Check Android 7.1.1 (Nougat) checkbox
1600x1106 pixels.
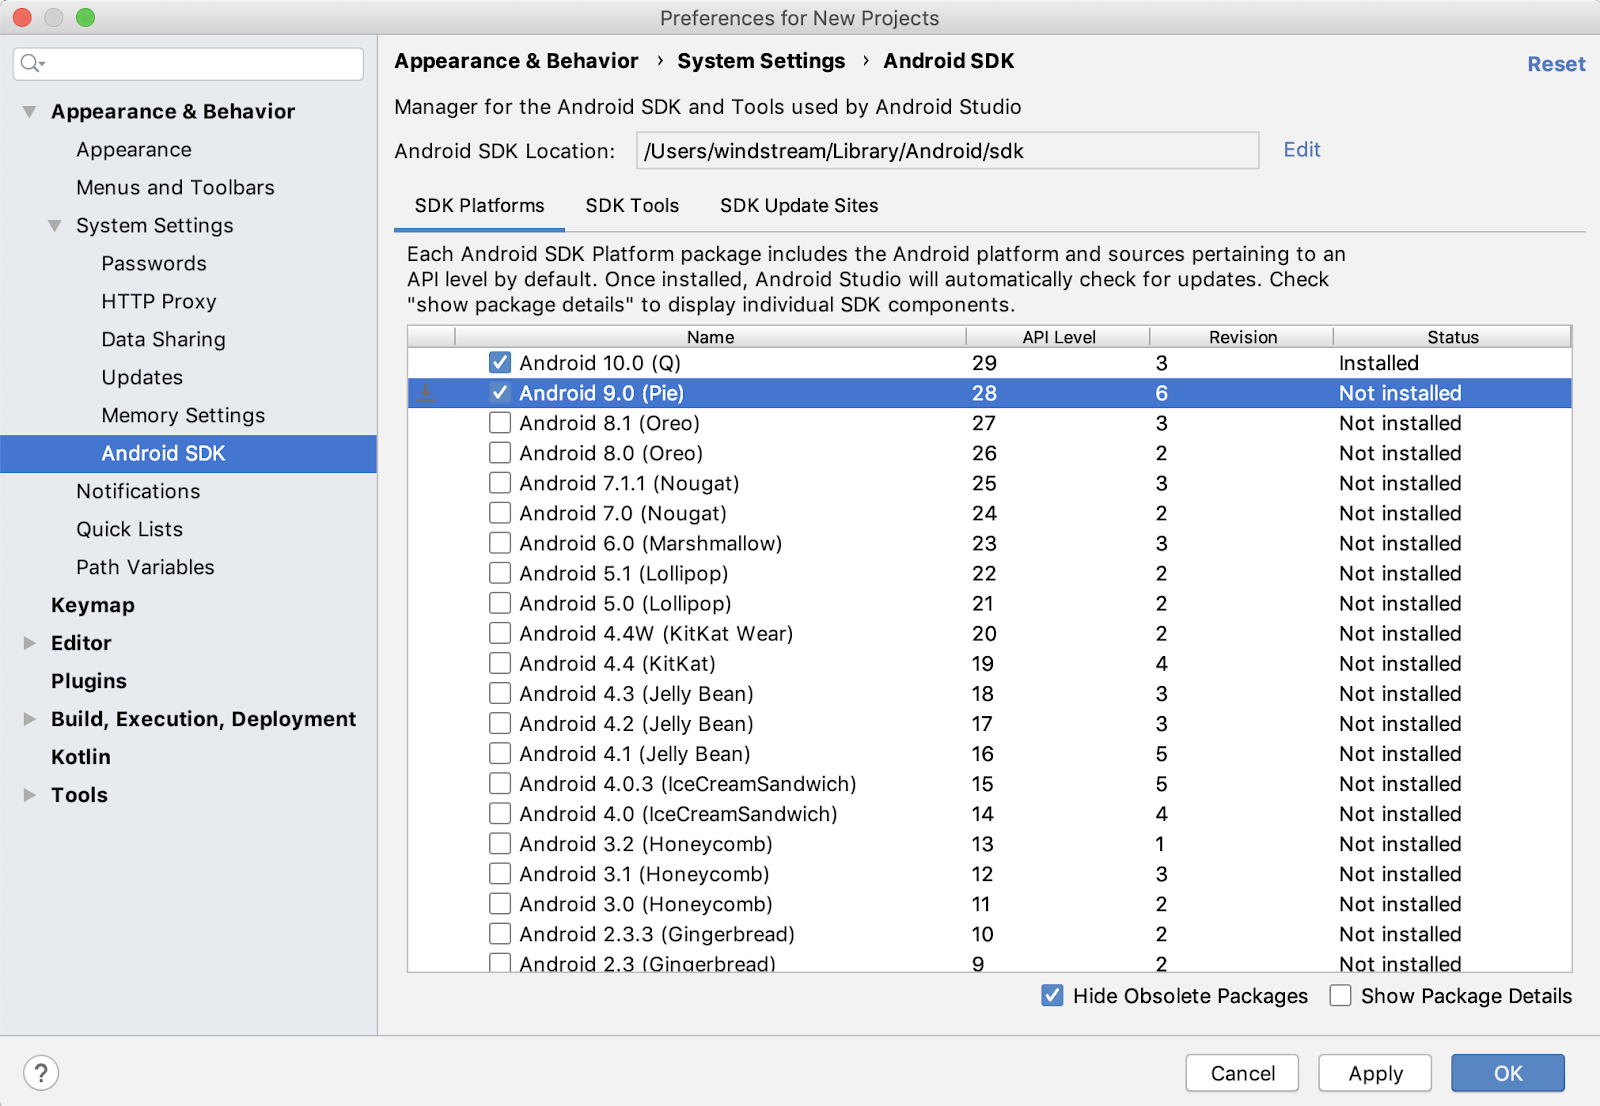pos(500,483)
